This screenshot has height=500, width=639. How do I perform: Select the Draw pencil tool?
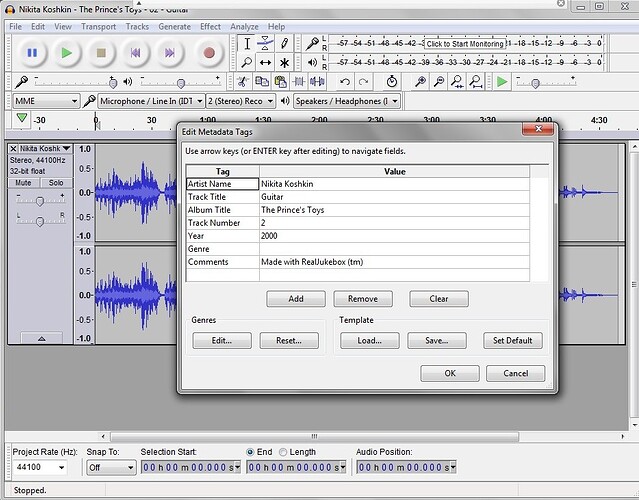284,44
